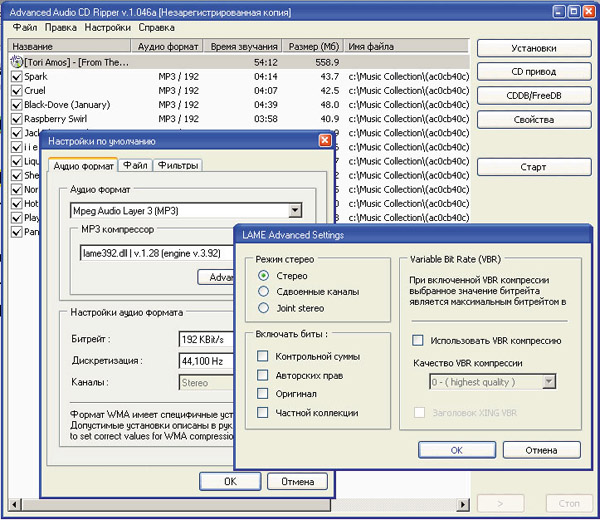Screen dimensions: 600x520
Task: Click the Установки button
Action: pyautogui.click(x=534, y=48)
